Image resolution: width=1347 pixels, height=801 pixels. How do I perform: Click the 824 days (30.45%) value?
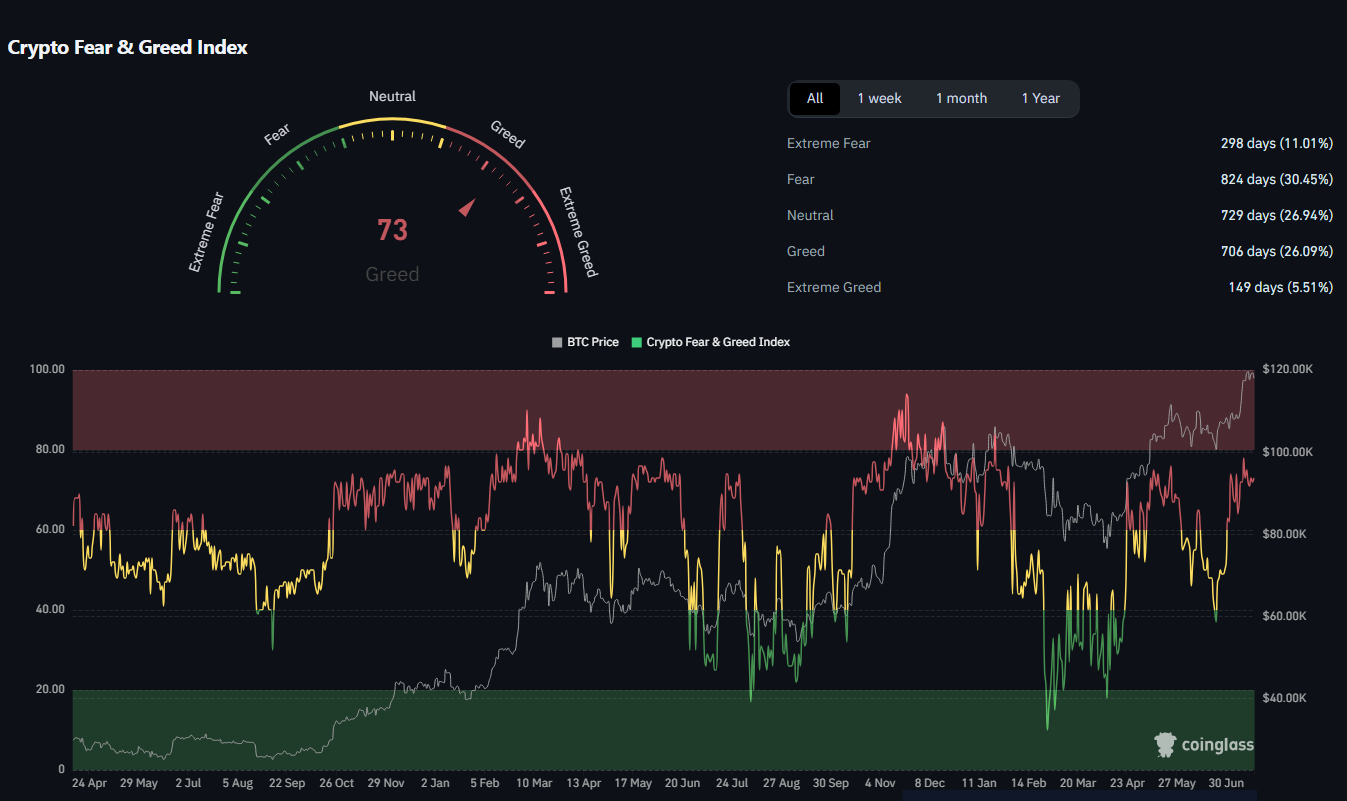1277,179
